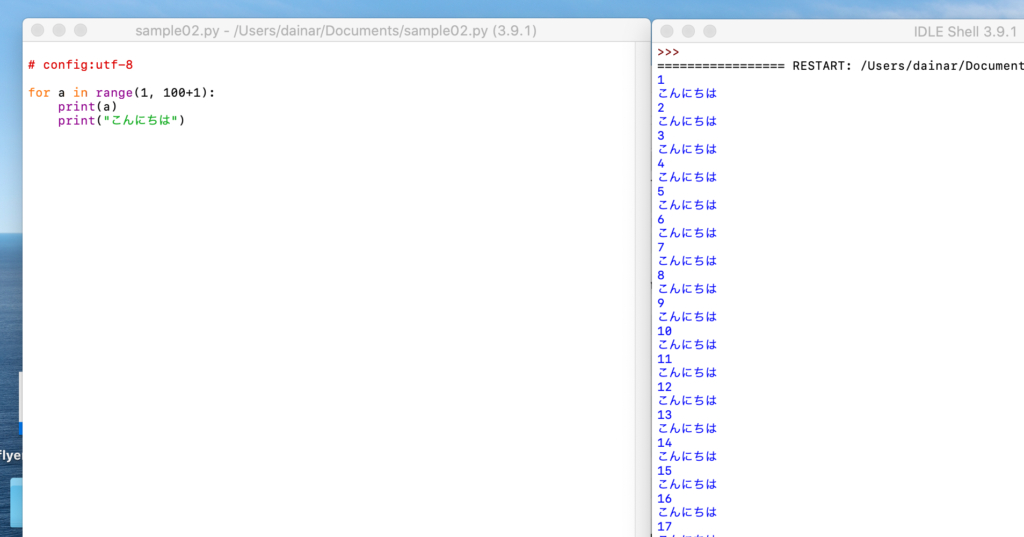This screenshot has width=1024, height=537.
Task: Click output number 16 in shell
Action: (x=664, y=498)
